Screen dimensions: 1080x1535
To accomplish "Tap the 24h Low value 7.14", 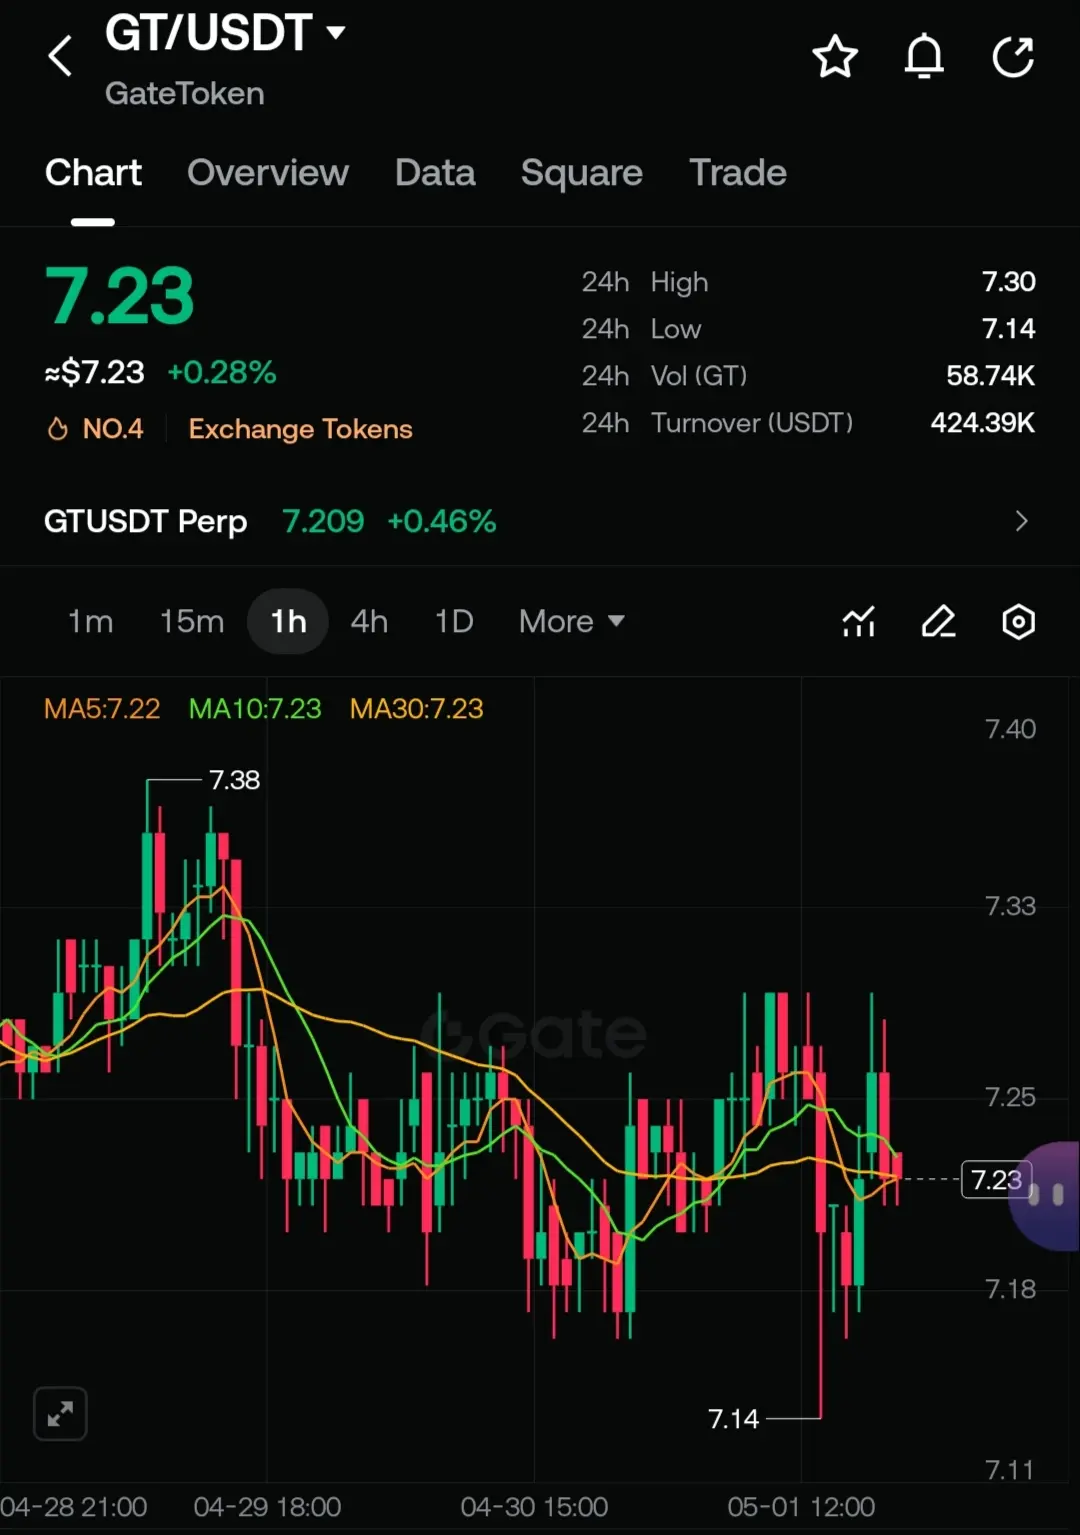I will tap(1008, 329).
